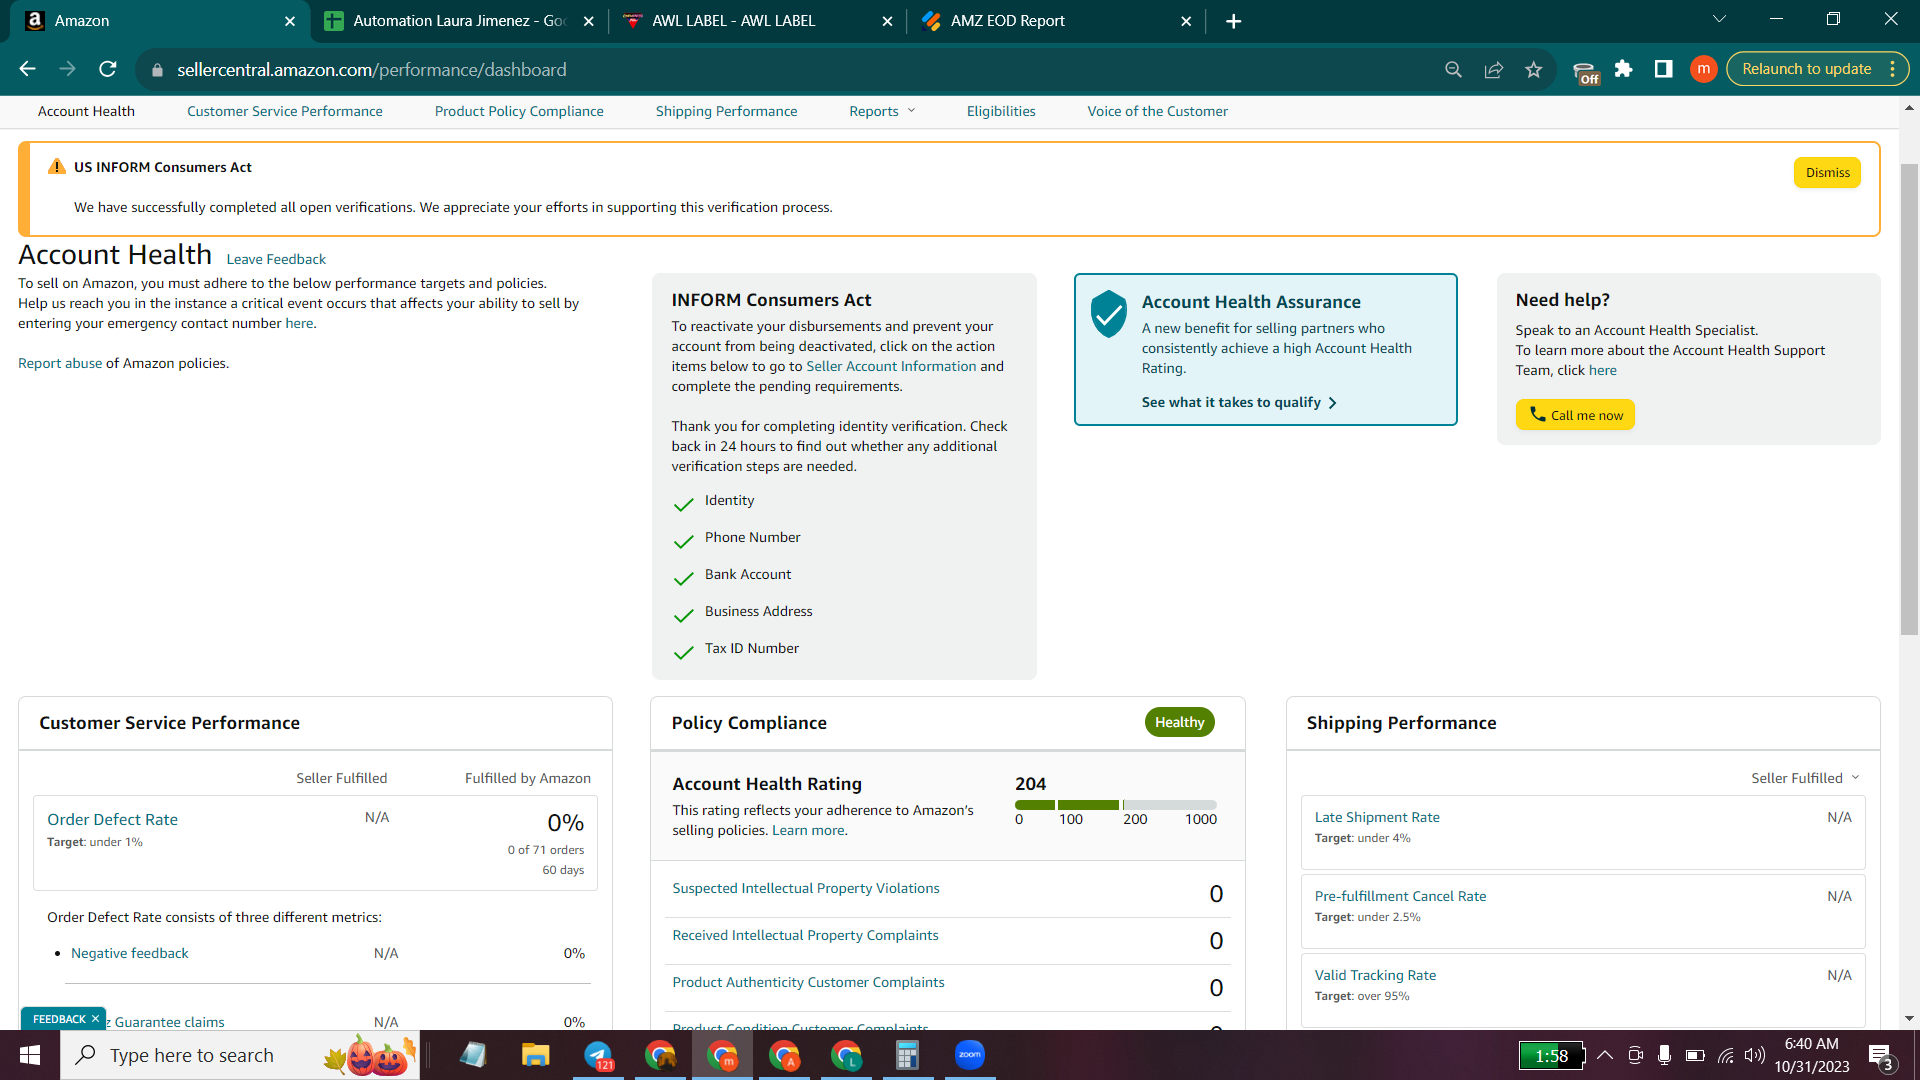This screenshot has width=1920, height=1080.
Task: Open the zoom control in address bar
Action: coord(1453,69)
